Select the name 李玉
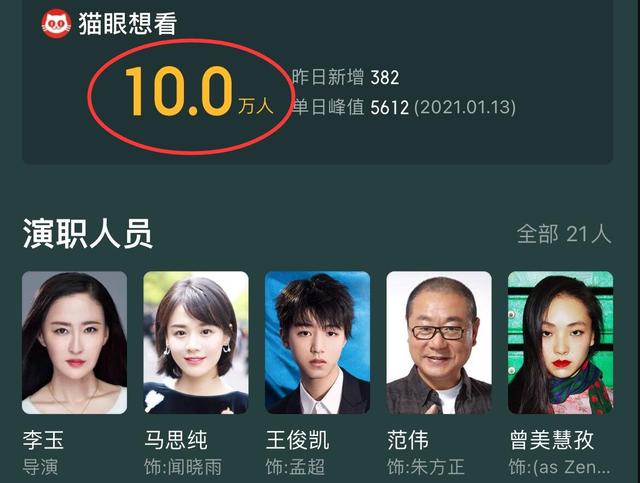 [43, 440]
